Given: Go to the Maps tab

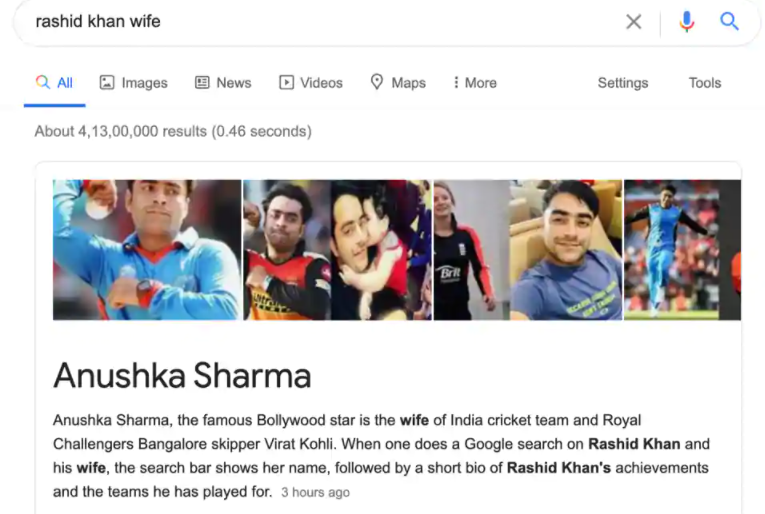Looking at the screenshot, I should click(398, 83).
